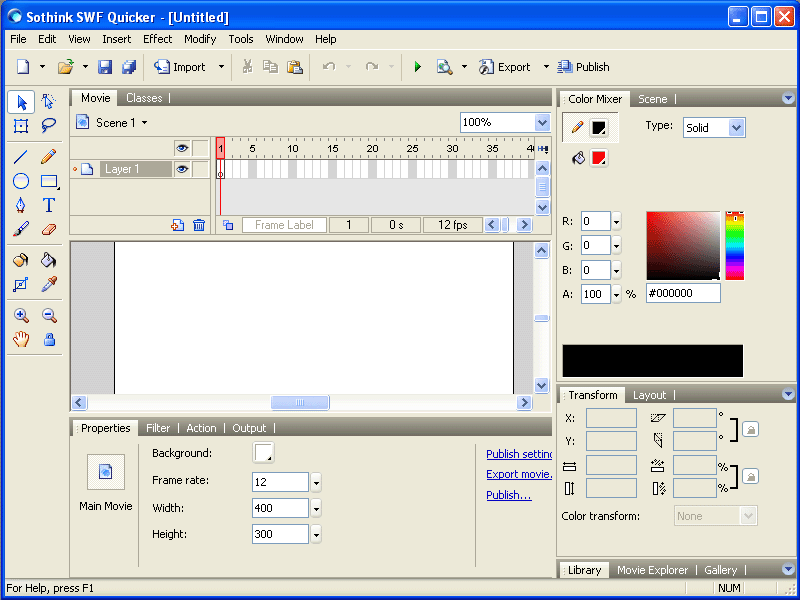Select the Selection arrow tool

pos(21,102)
